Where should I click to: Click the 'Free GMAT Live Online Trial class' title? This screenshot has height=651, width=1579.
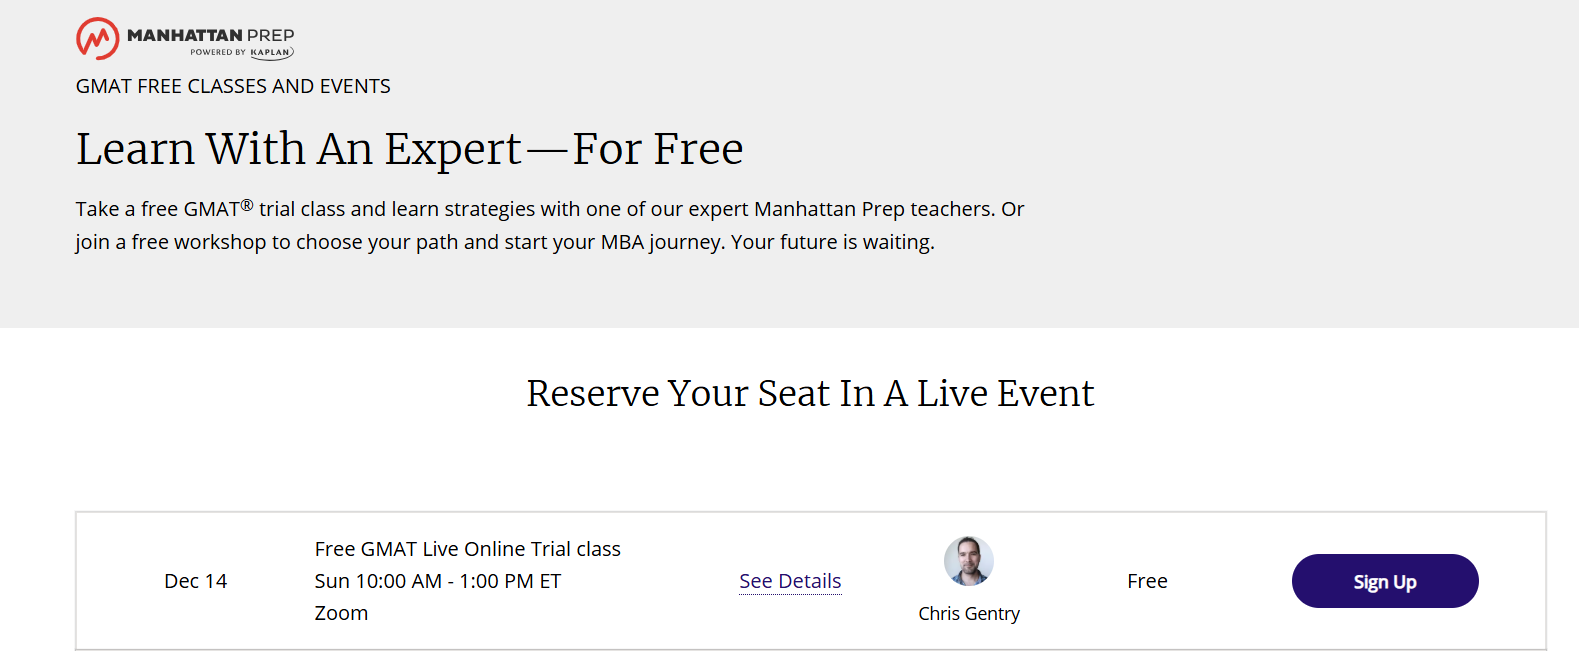click(x=467, y=549)
